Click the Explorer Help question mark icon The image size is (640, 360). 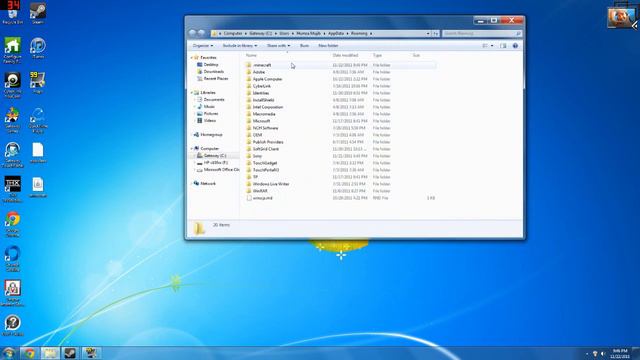(515, 46)
